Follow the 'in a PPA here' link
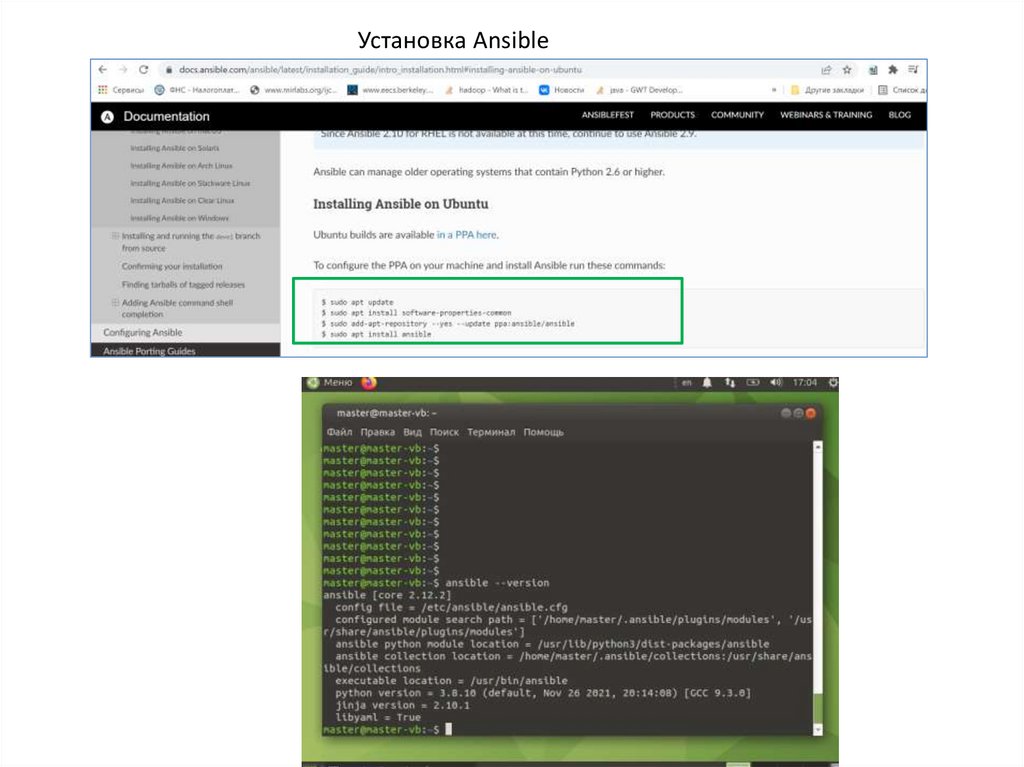Image resolution: width=1024 pixels, height=767 pixels. coord(466,235)
